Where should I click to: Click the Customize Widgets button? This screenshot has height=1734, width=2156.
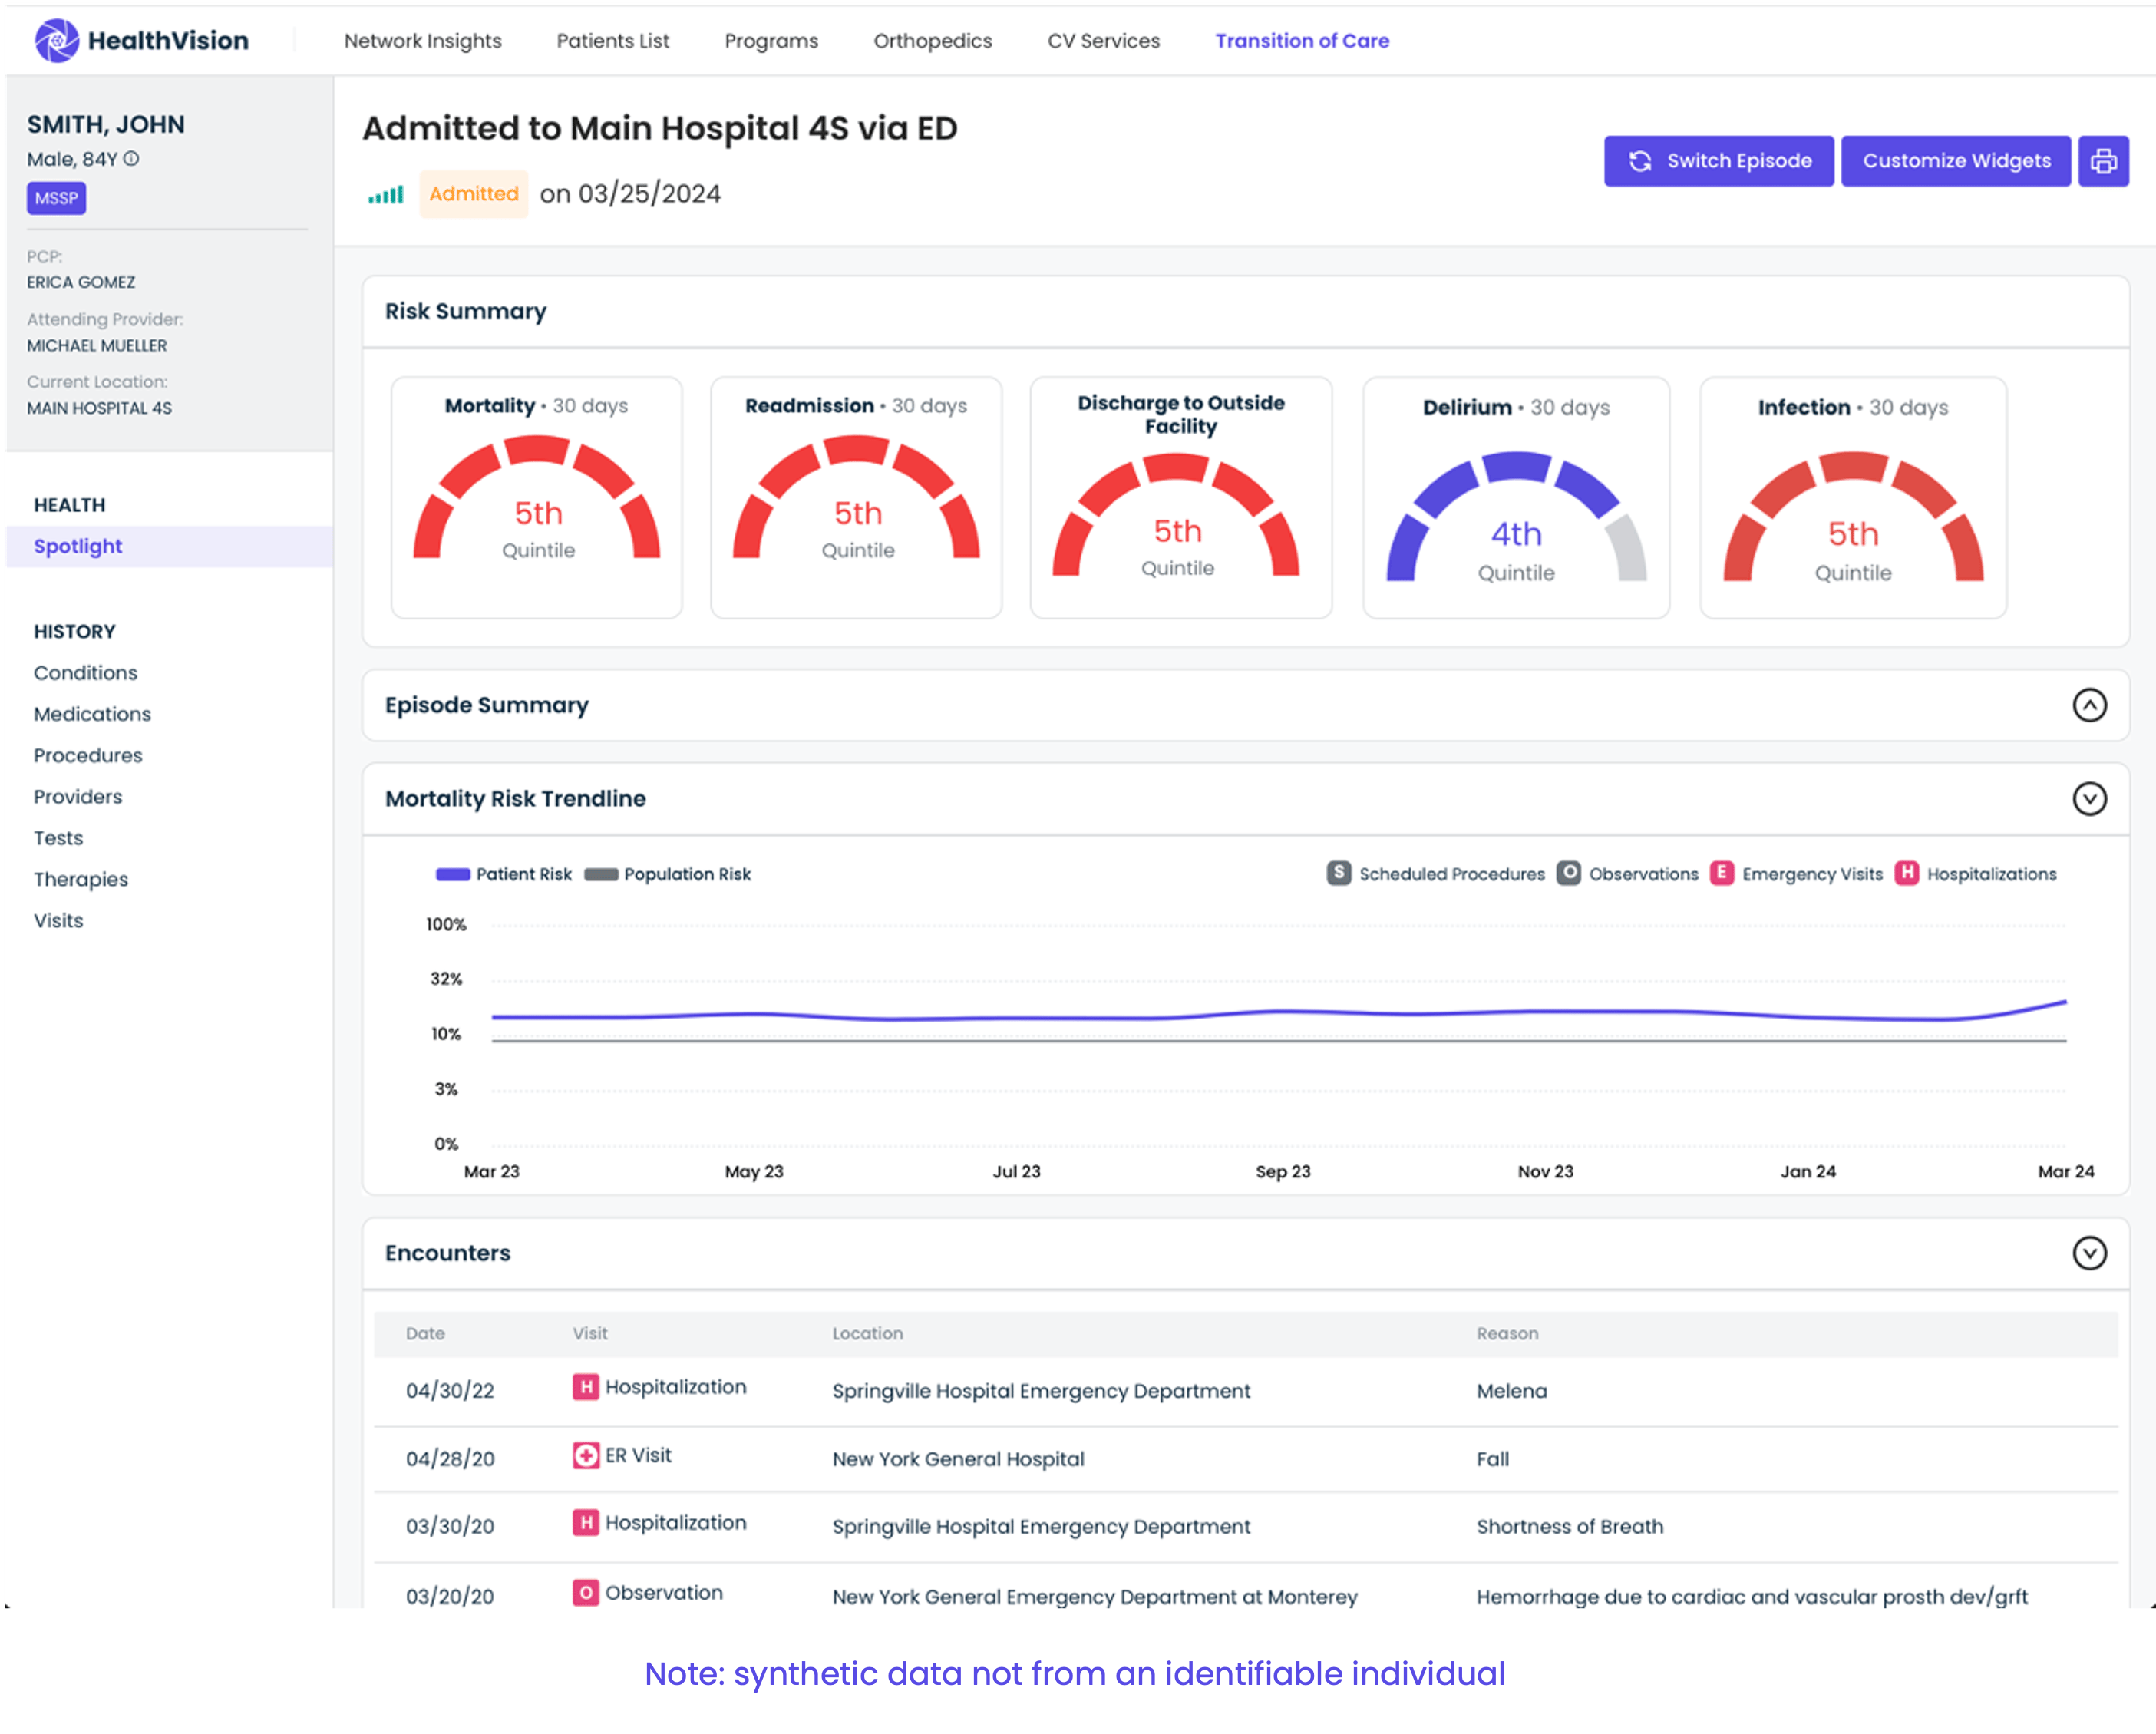tap(1956, 161)
